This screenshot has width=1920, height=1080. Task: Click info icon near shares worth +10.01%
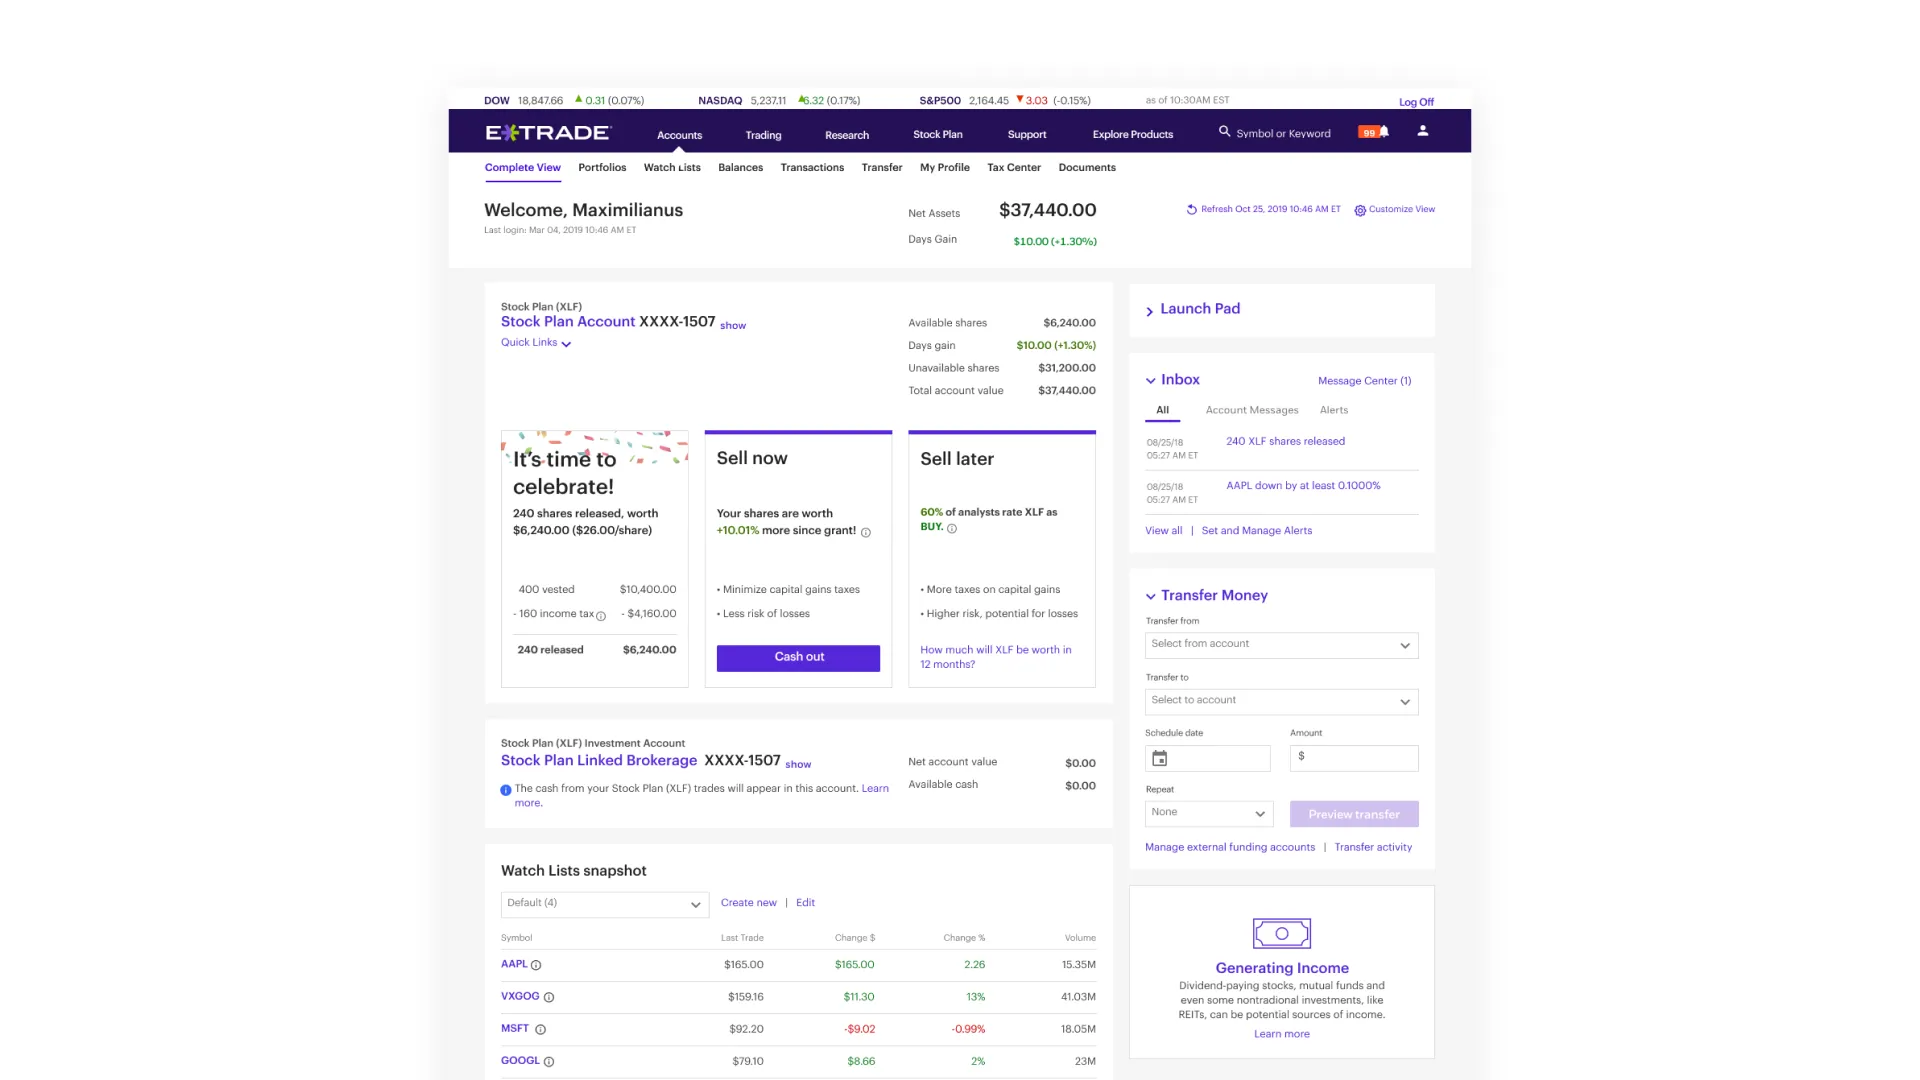tap(864, 531)
